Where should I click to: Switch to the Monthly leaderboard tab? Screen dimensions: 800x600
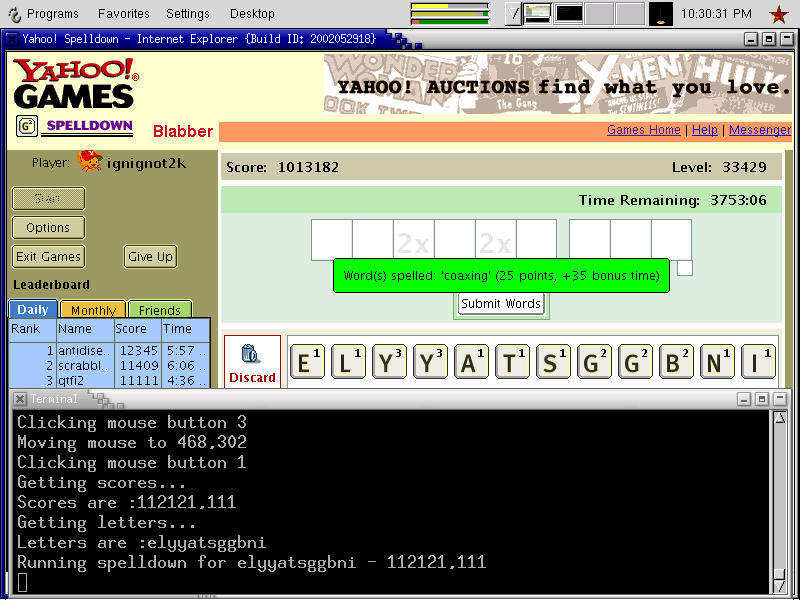(x=93, y=309)
